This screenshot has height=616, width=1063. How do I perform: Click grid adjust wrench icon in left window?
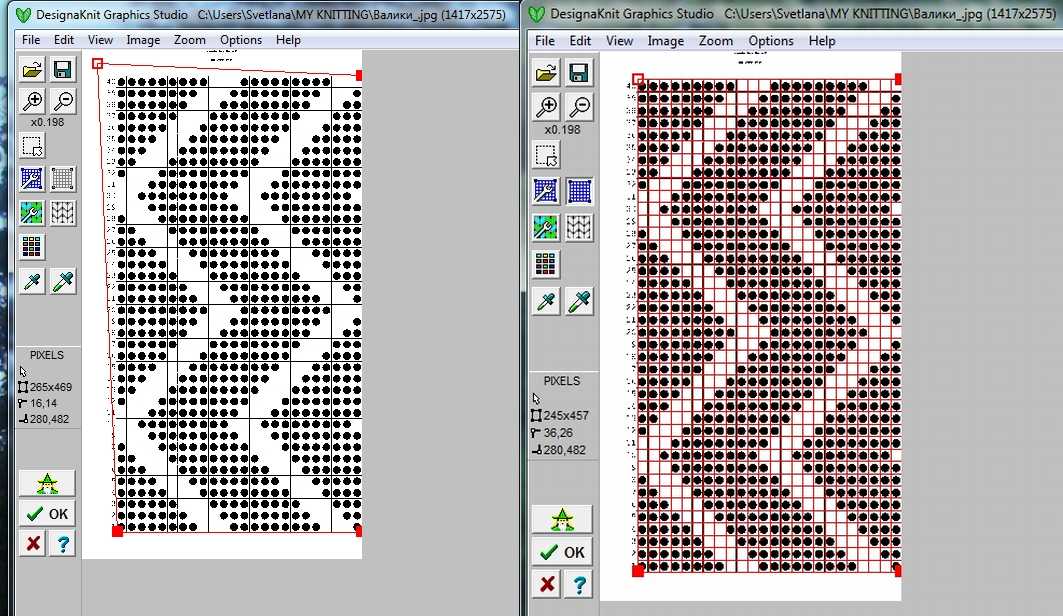[32, 179]
